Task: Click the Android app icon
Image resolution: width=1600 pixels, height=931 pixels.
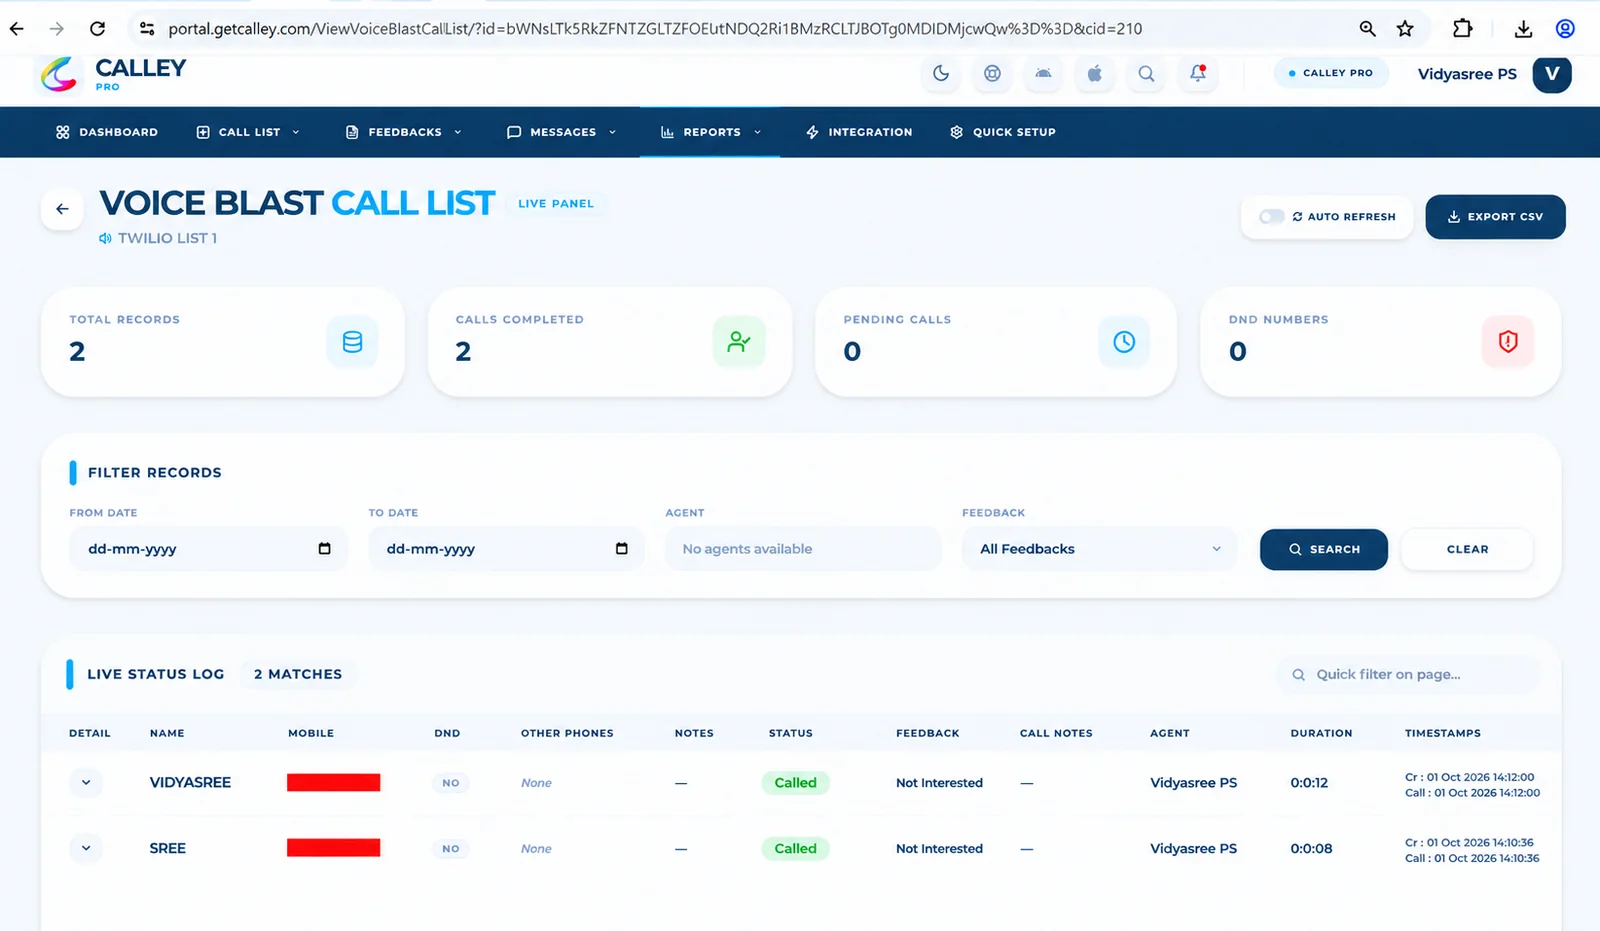Action: [x=1043, y=73]
